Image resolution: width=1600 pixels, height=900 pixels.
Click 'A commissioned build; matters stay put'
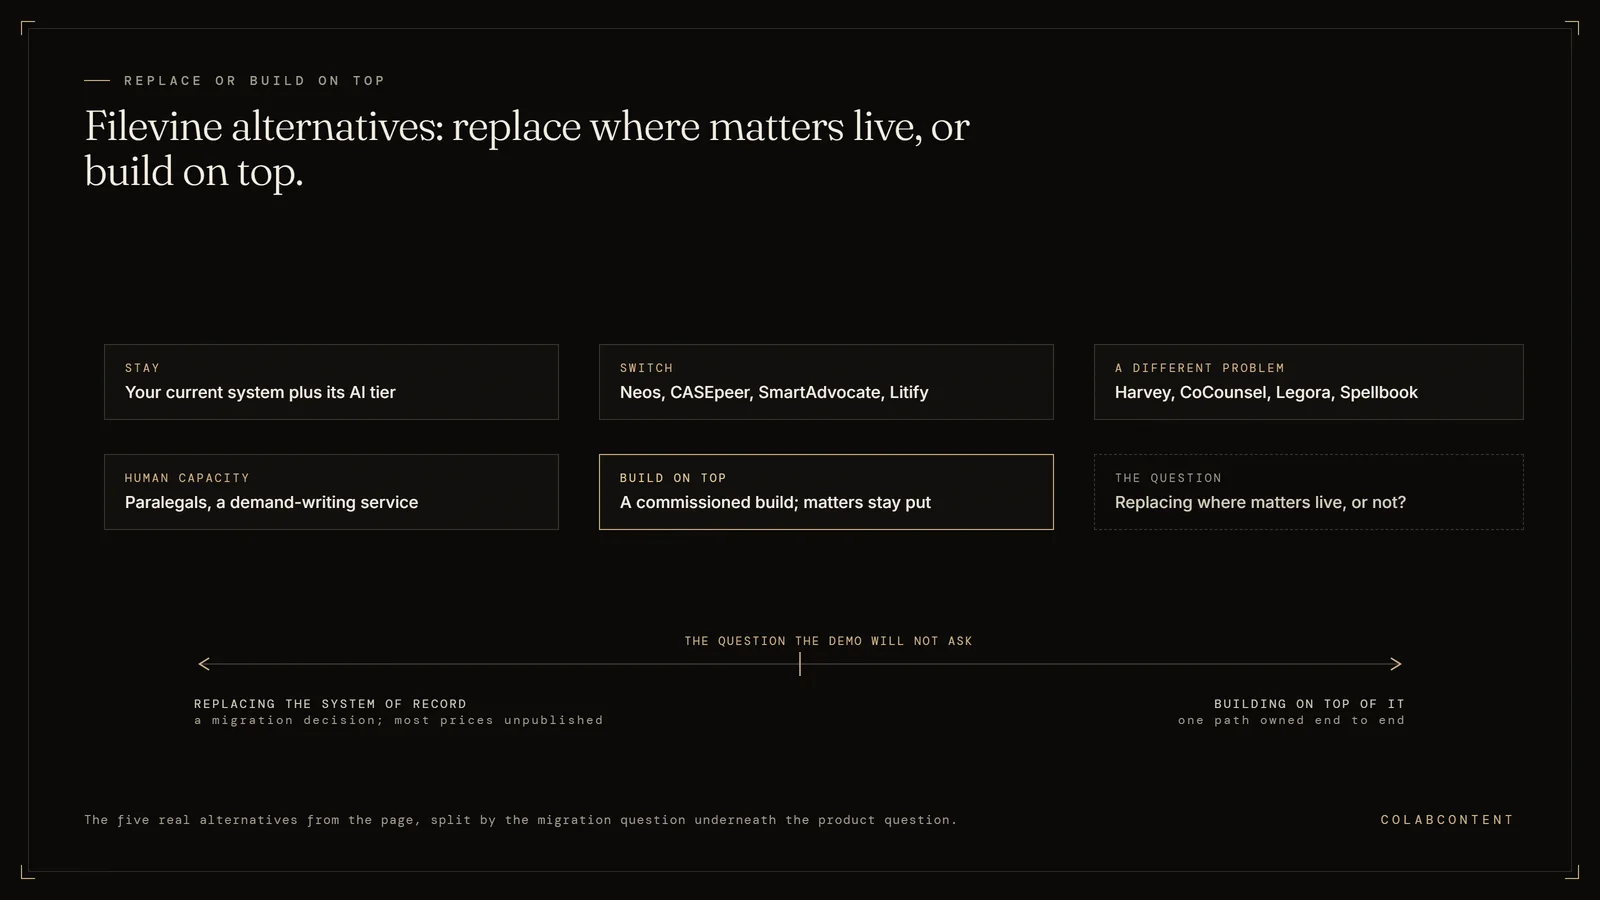click(775, 503)
